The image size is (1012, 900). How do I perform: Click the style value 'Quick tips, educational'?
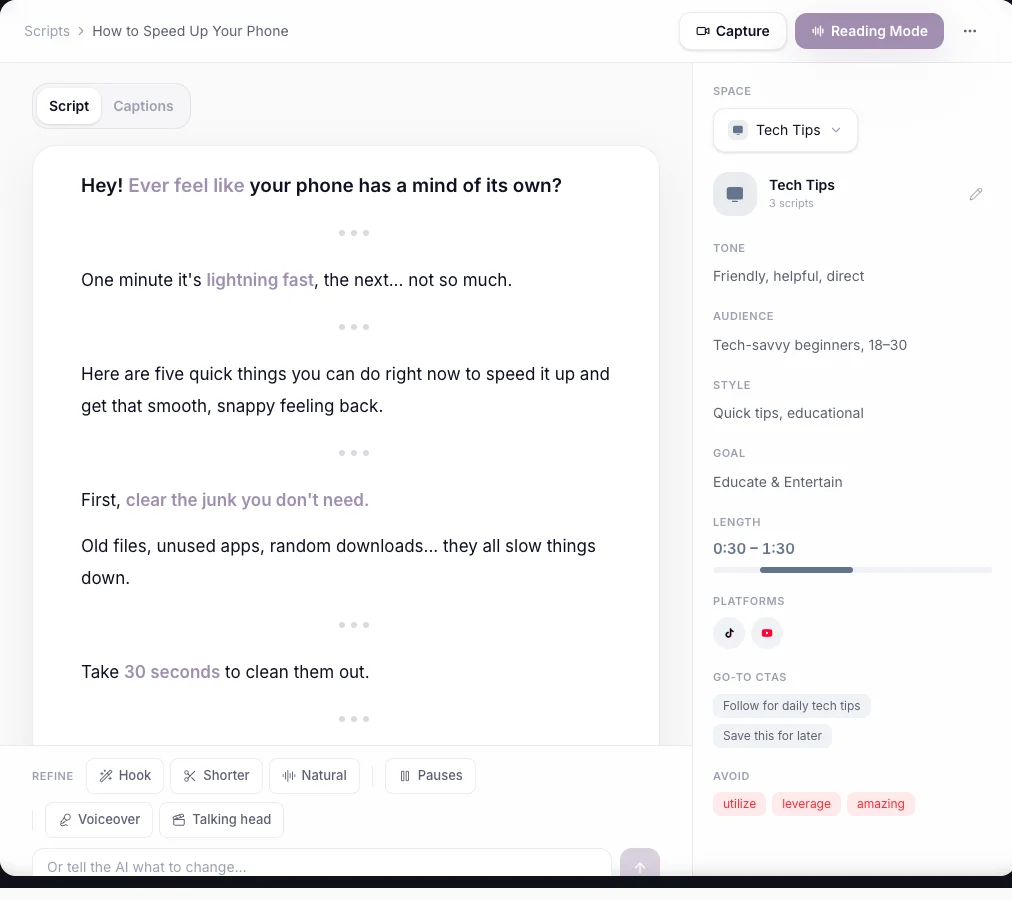[x=788, y=413]
